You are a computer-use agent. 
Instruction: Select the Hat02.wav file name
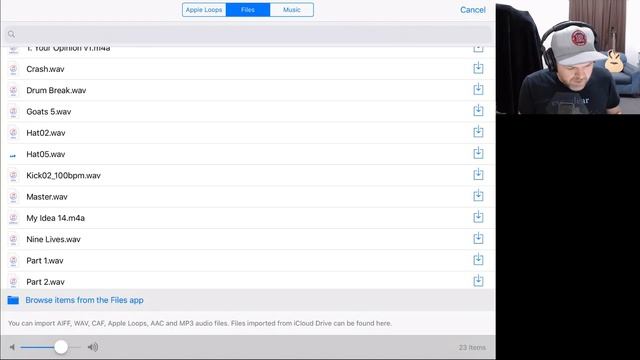point(46,133)
